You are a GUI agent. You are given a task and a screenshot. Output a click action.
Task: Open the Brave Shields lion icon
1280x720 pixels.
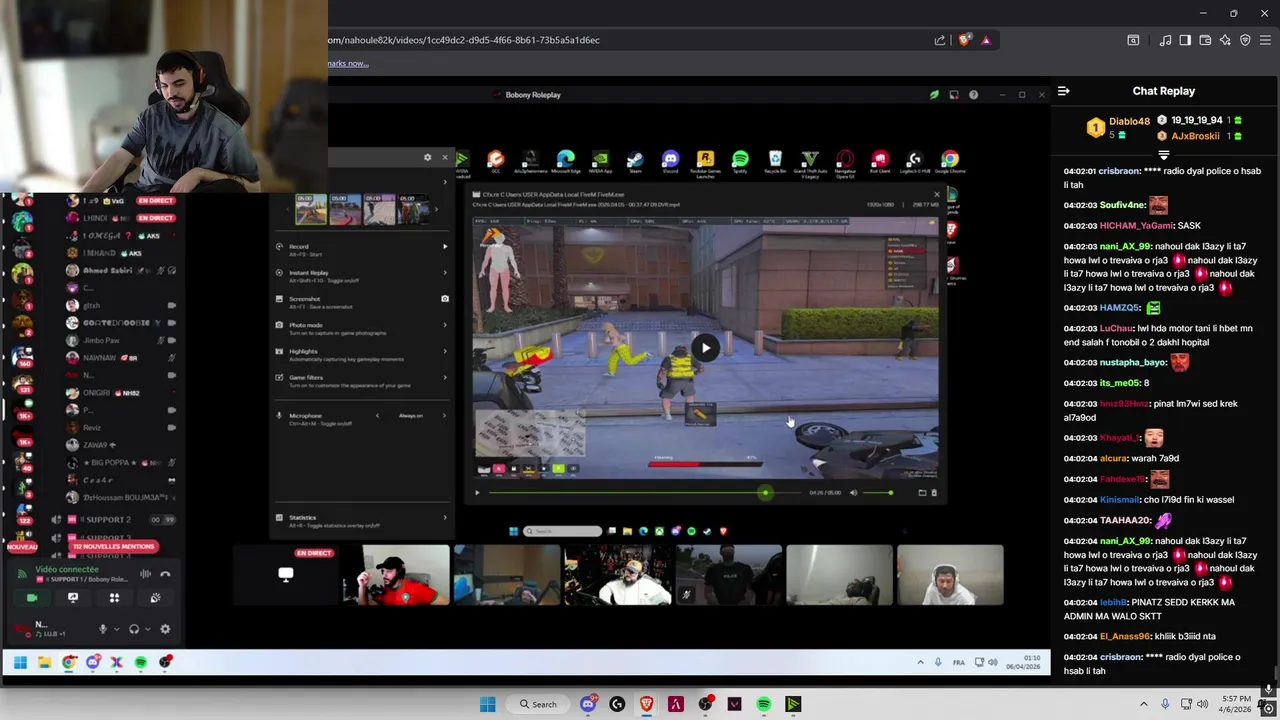(x=965, y=40)
